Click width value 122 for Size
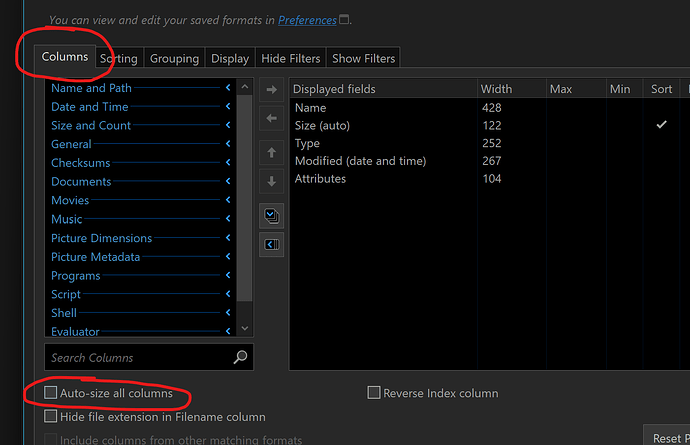This screenshot has width=690, height=445. coord(492,125)
